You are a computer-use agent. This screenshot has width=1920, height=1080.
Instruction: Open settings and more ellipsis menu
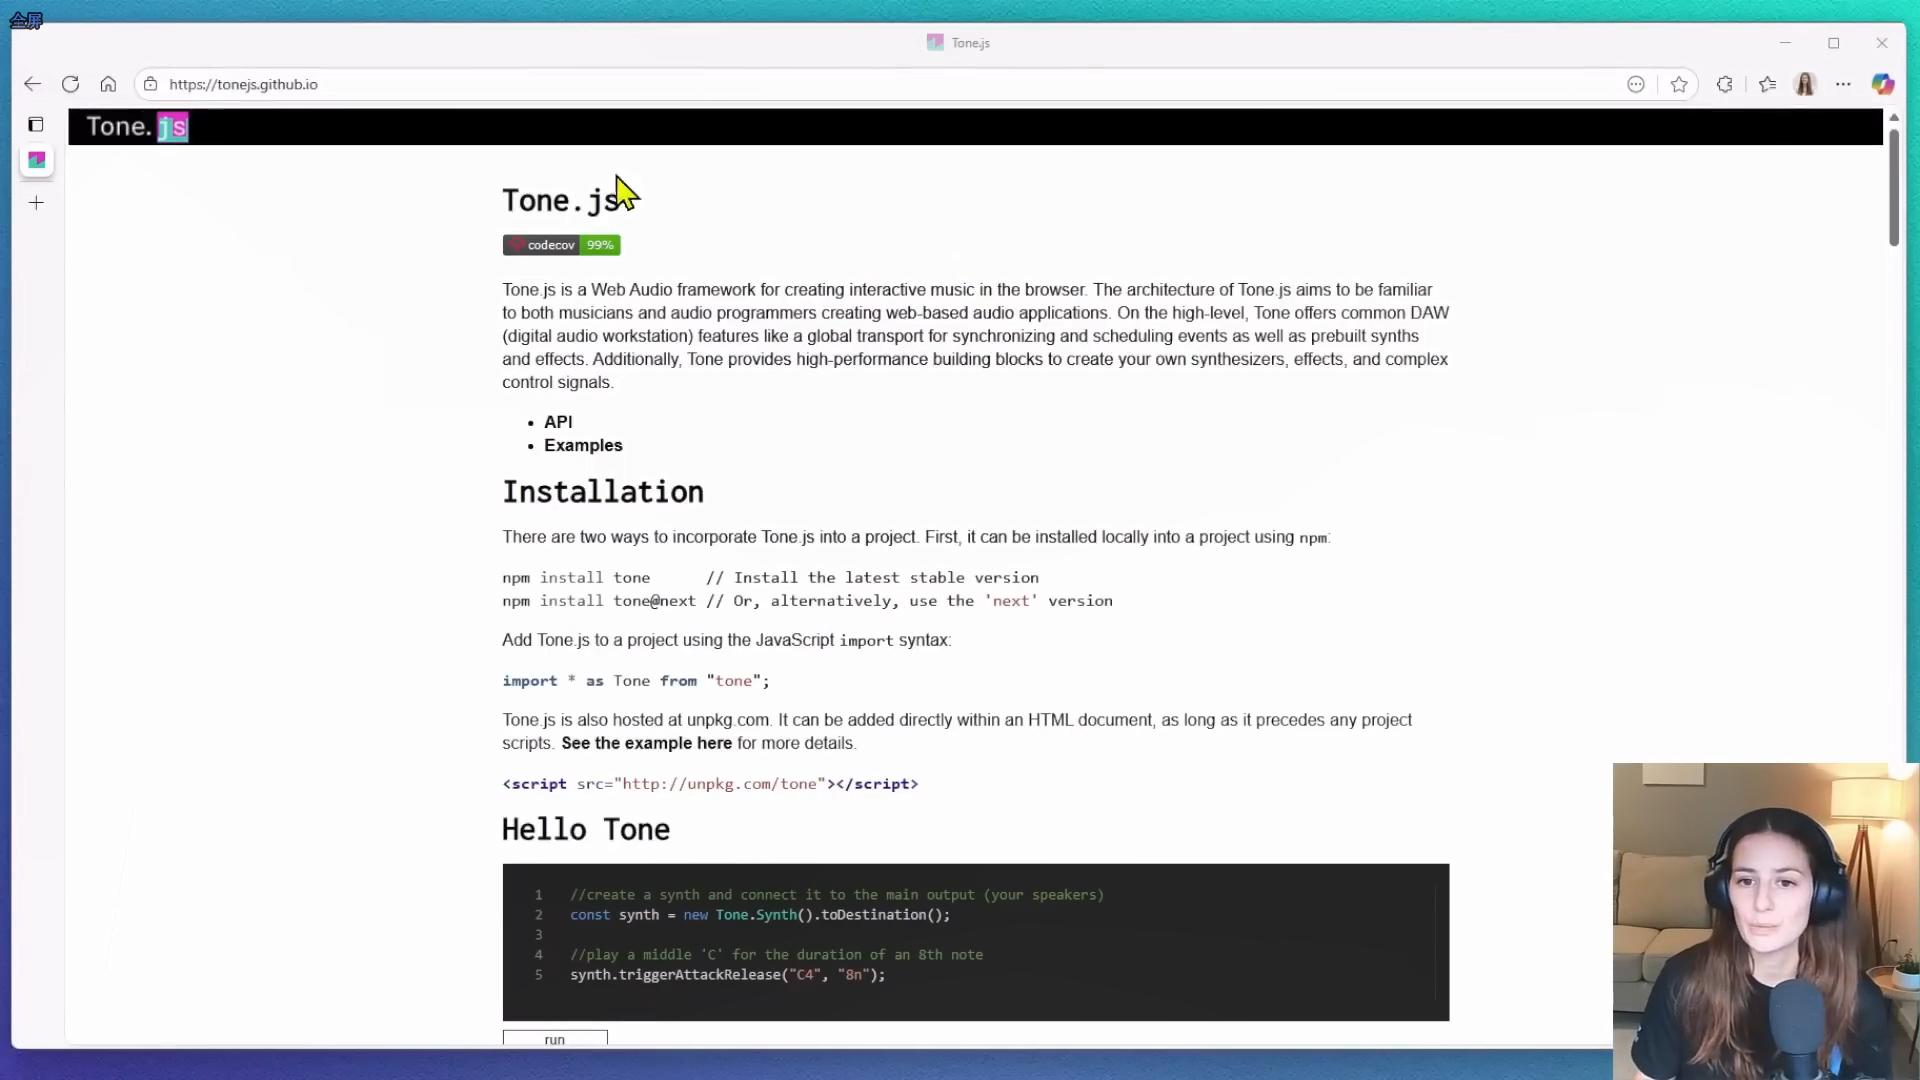pos(1843,84)
